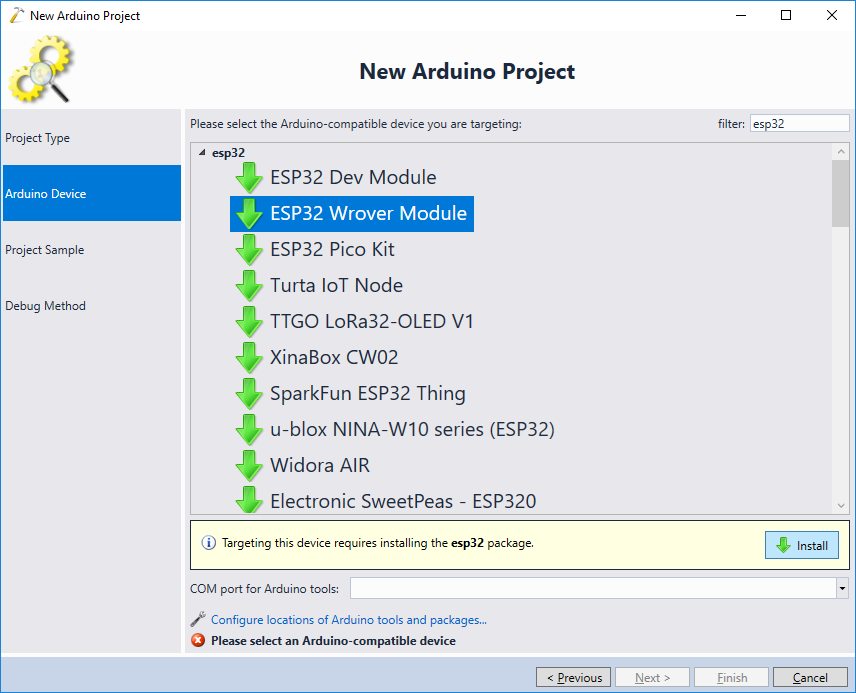
Task: Click the download arrow beside Electronic SweetPeas - ESP320
Action: click(x=249, y=500)
